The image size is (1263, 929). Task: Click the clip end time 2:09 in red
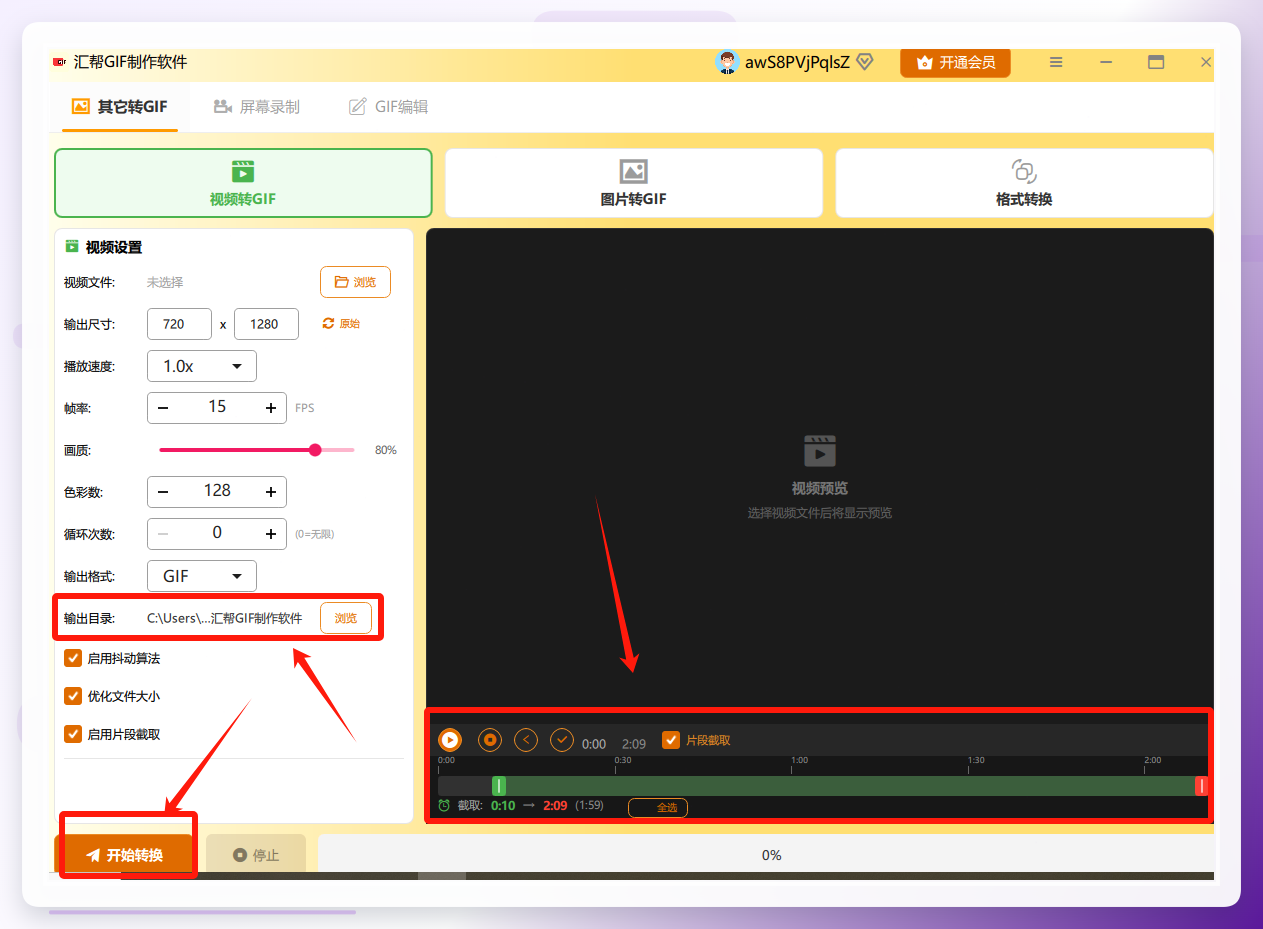tap(555, 805)
